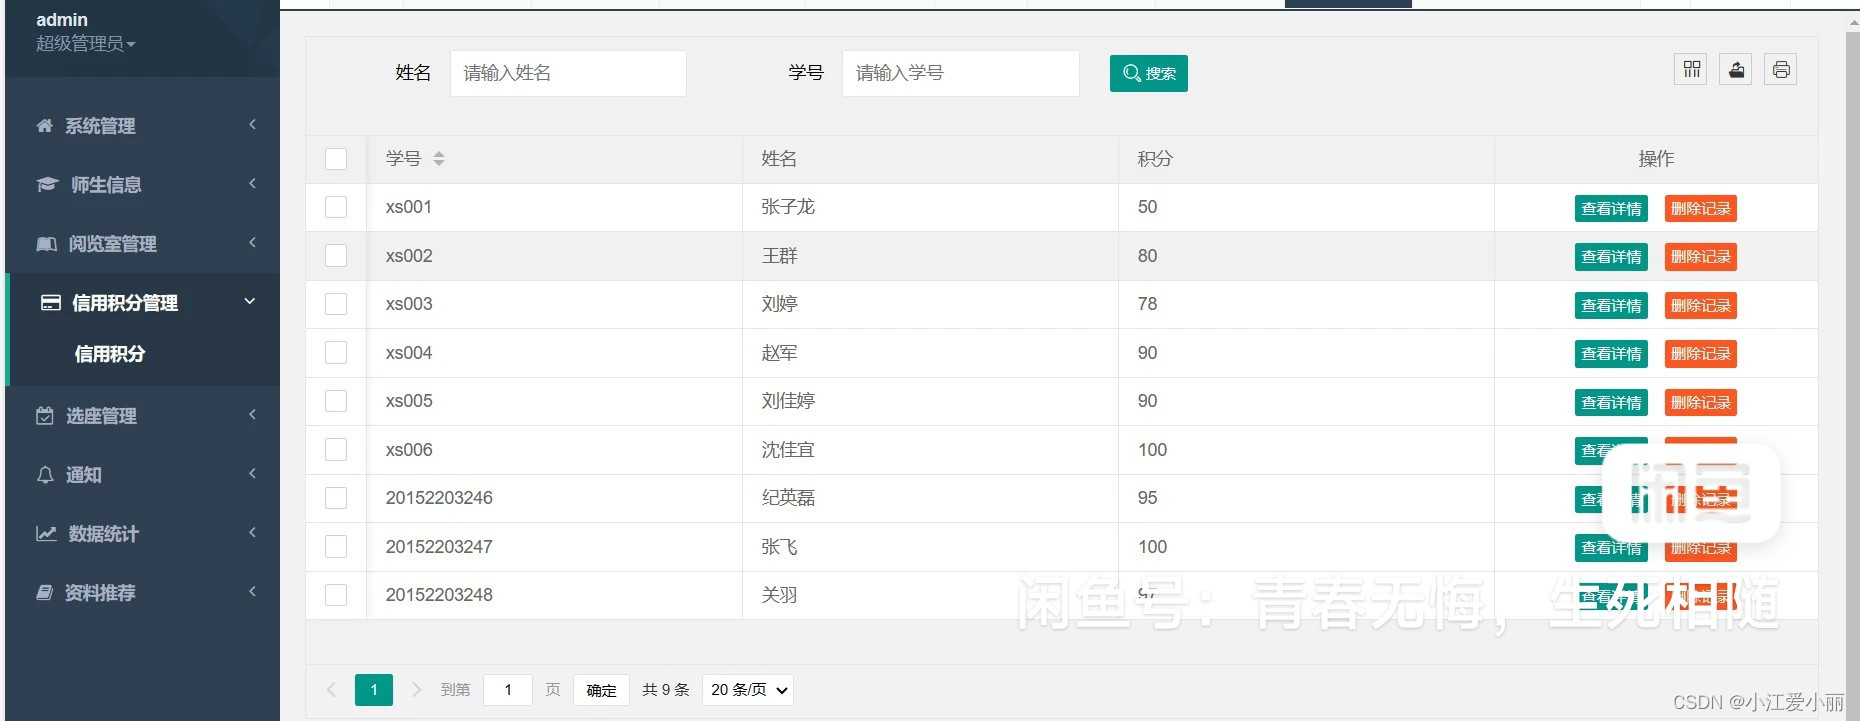Click the book icon beside 资料推荐
This screenshot has width=1860, height=721.
coord(45,593)
